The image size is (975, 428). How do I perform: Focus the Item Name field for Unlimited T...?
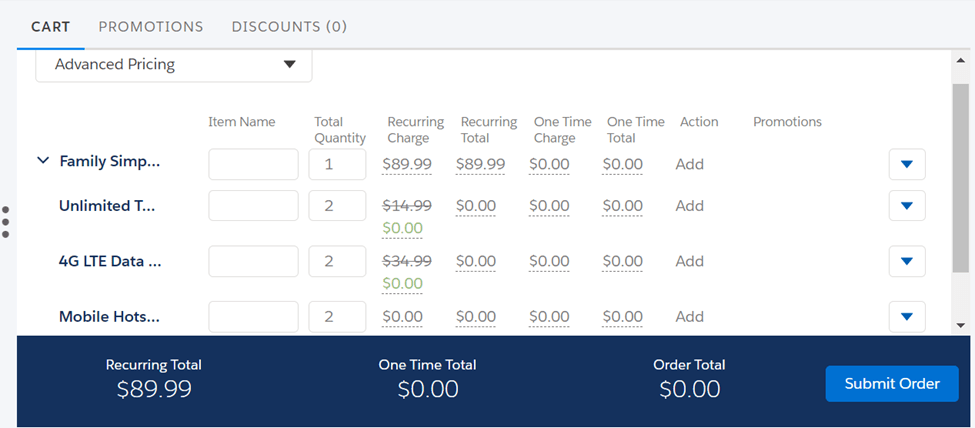(x=253, y=206)
